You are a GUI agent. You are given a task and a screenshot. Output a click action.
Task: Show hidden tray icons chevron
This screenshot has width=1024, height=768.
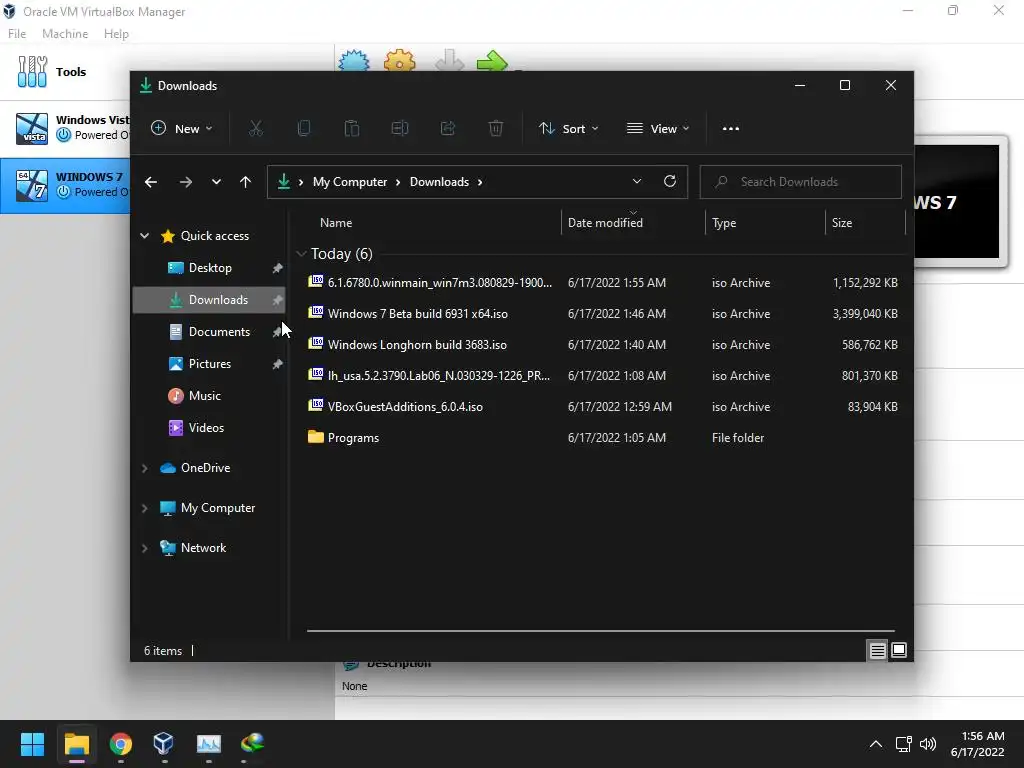[x=876, y=744]
